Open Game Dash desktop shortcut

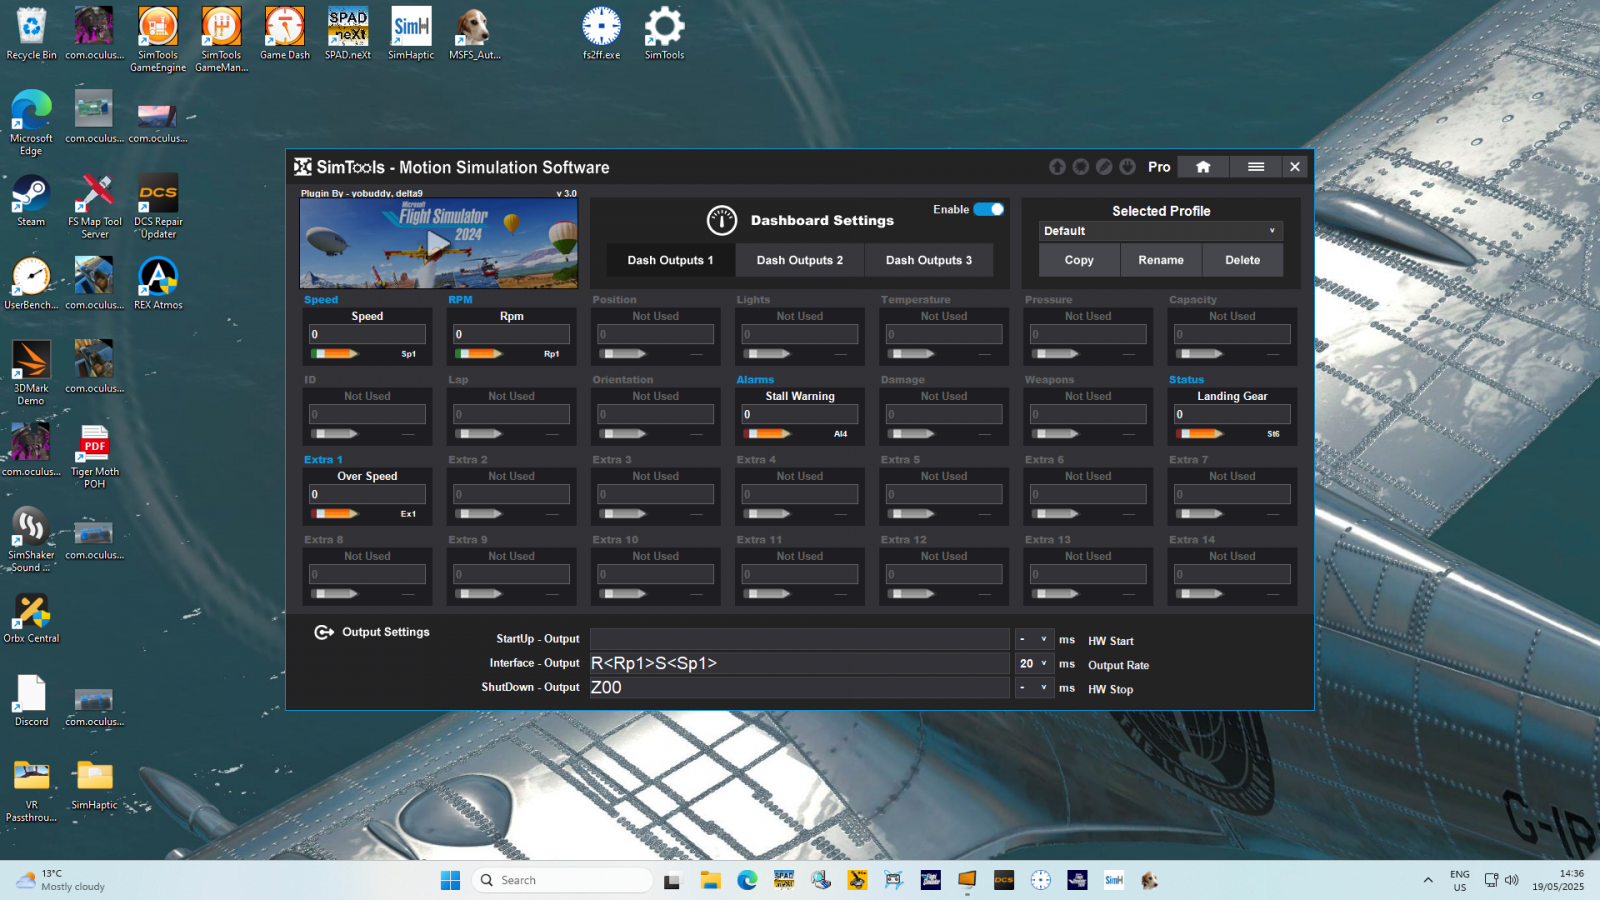pos(285,34)
